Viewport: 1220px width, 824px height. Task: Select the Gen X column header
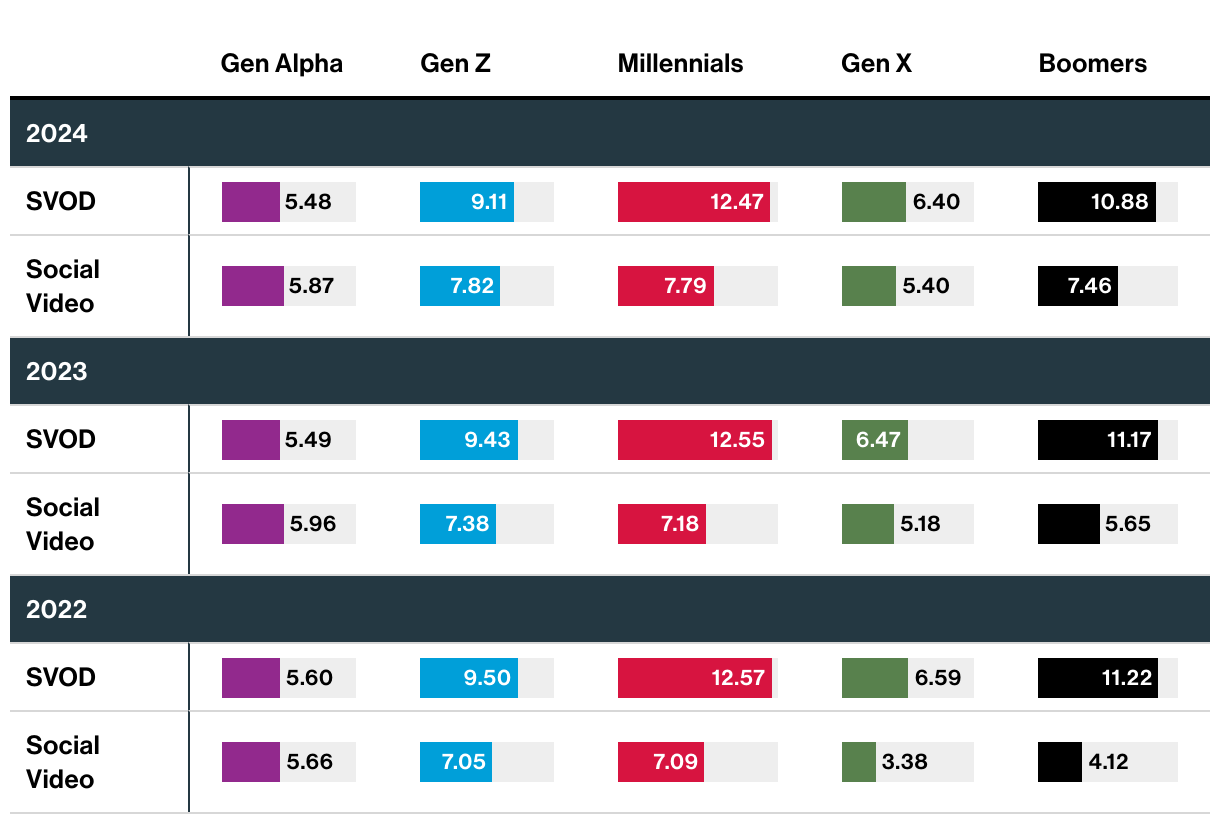coord(876,64)
